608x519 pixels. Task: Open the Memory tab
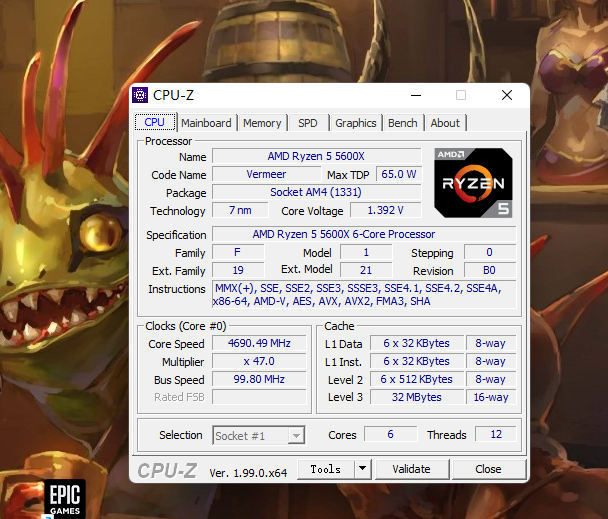point(262,123)
